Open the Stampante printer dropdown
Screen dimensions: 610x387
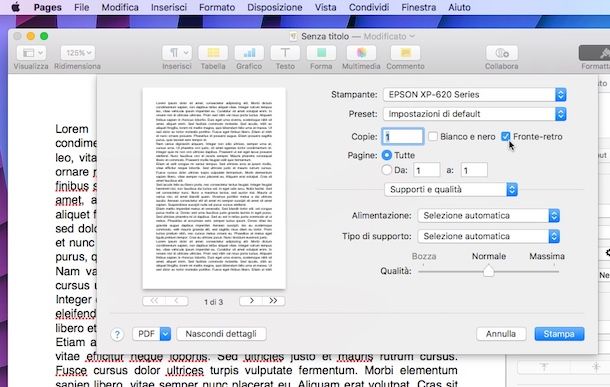point(475,95)
